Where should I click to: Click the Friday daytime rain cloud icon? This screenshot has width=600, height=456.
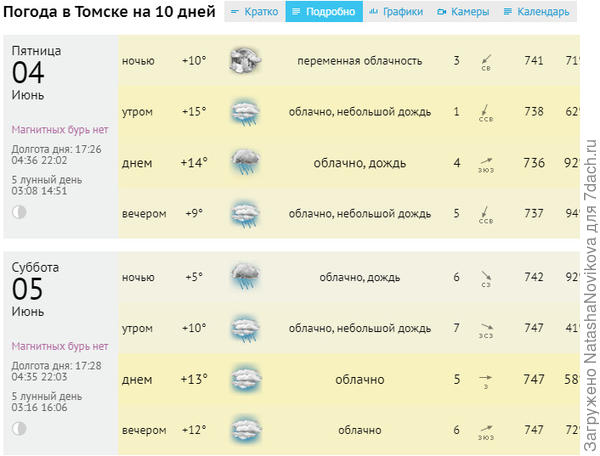(244, 162)
